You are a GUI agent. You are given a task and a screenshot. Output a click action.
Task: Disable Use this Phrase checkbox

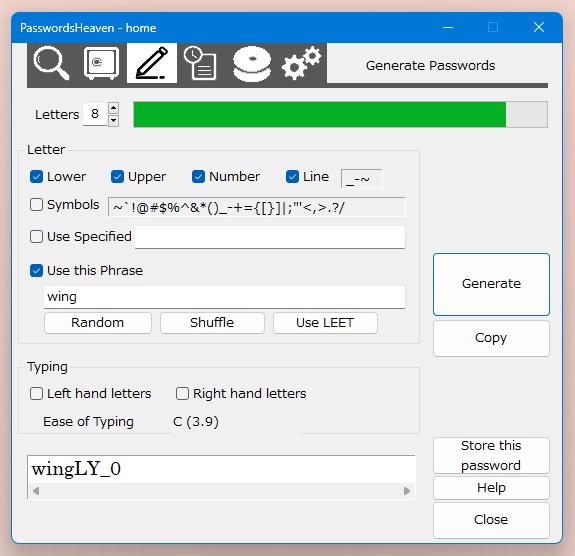point(36,271)
